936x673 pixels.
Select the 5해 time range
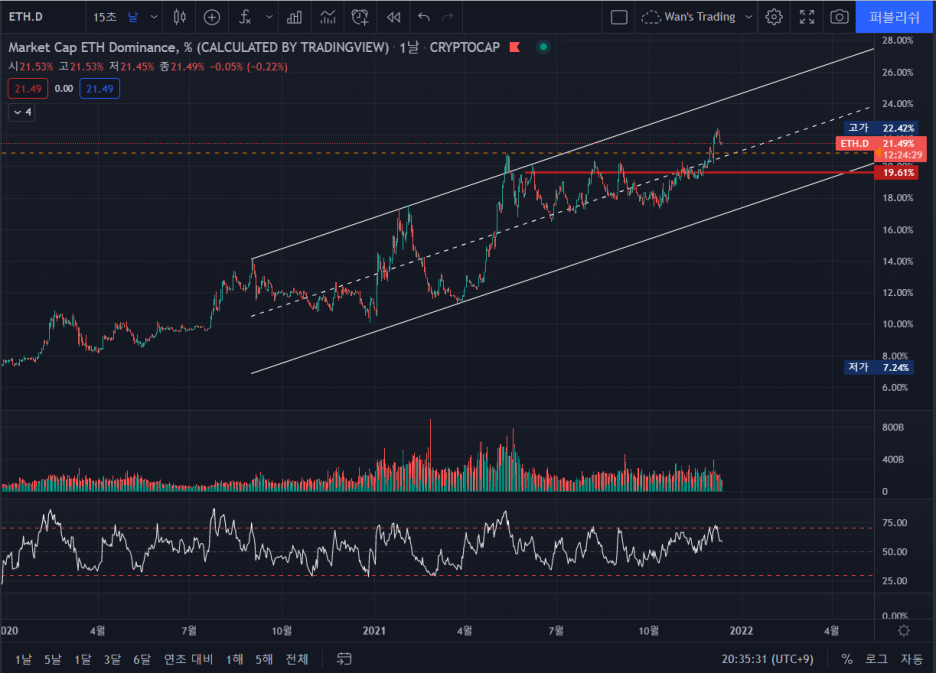(264, 659)
